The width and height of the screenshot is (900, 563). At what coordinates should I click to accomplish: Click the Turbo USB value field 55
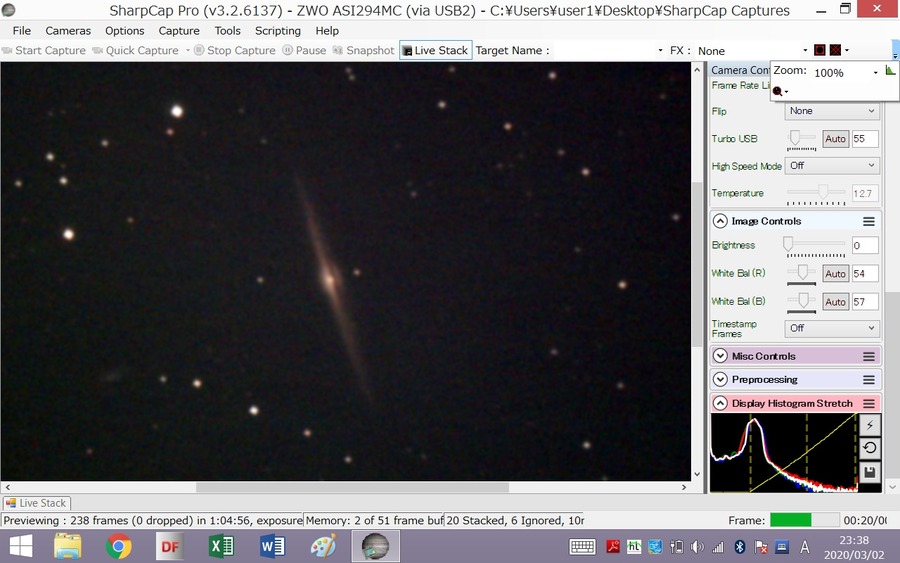(x=865, y=139)
